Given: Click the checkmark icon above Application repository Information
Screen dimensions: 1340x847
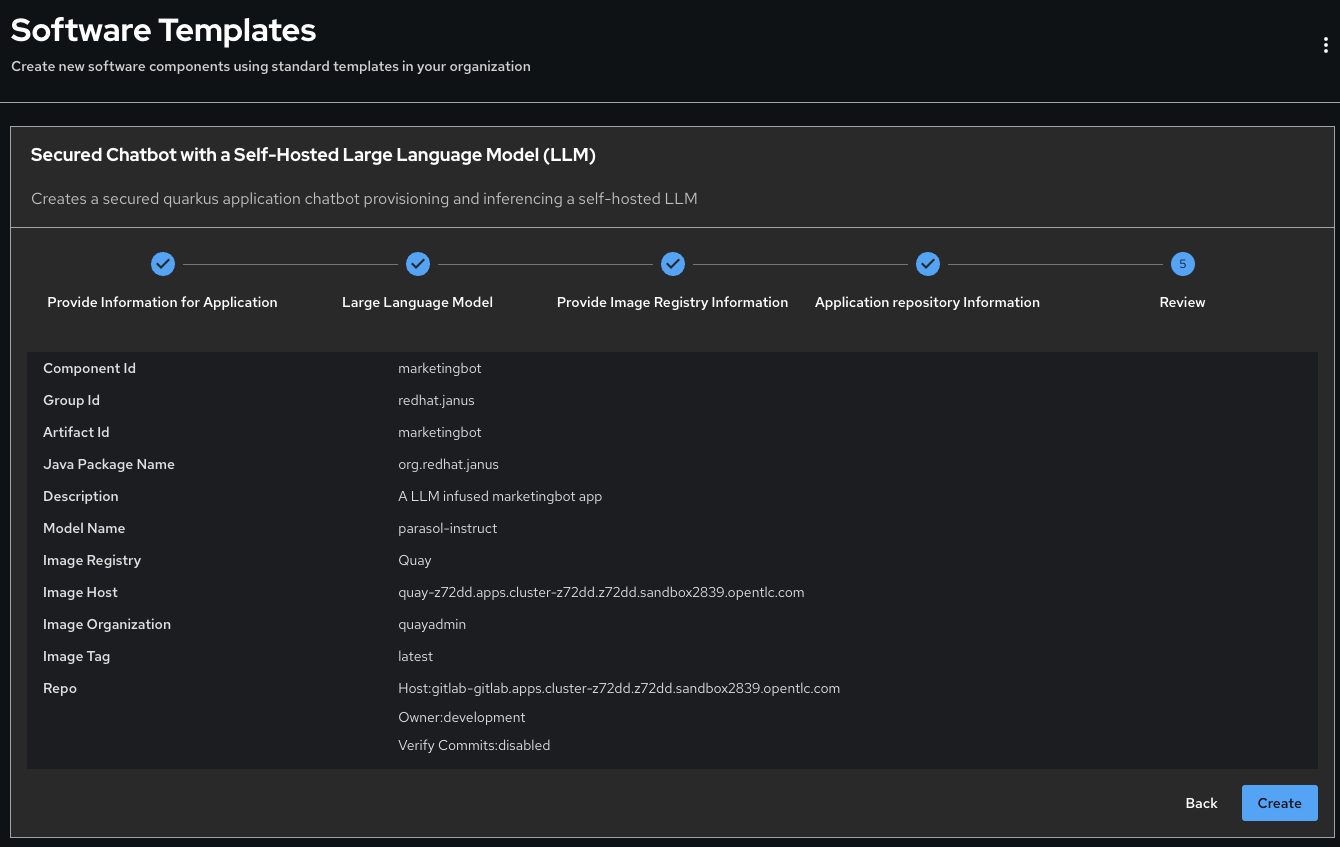Looking at the screenshot, I should pyautogui.click(x=928, y=264).
